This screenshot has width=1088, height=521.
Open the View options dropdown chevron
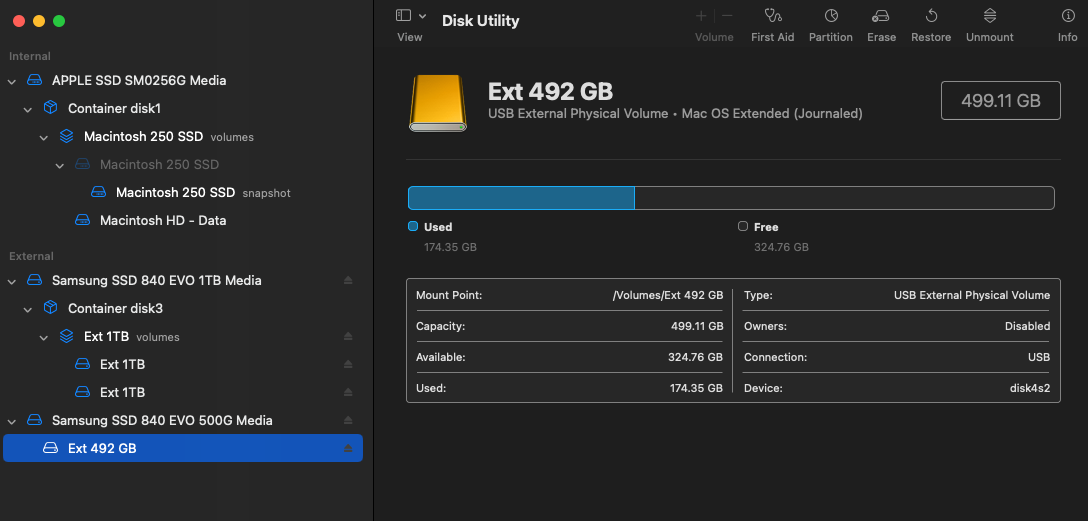pos(423,16)
